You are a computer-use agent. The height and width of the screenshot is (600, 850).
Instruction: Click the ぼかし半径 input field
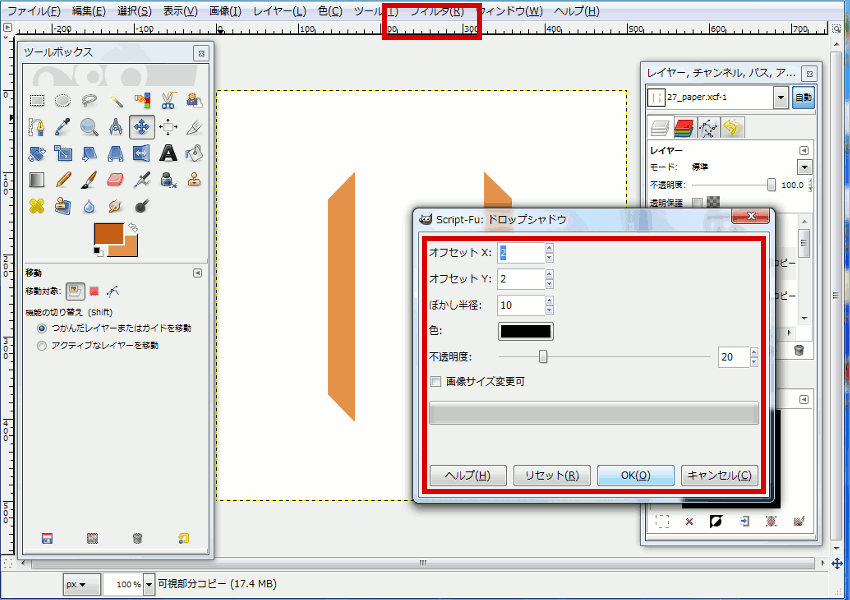point(520,305)
